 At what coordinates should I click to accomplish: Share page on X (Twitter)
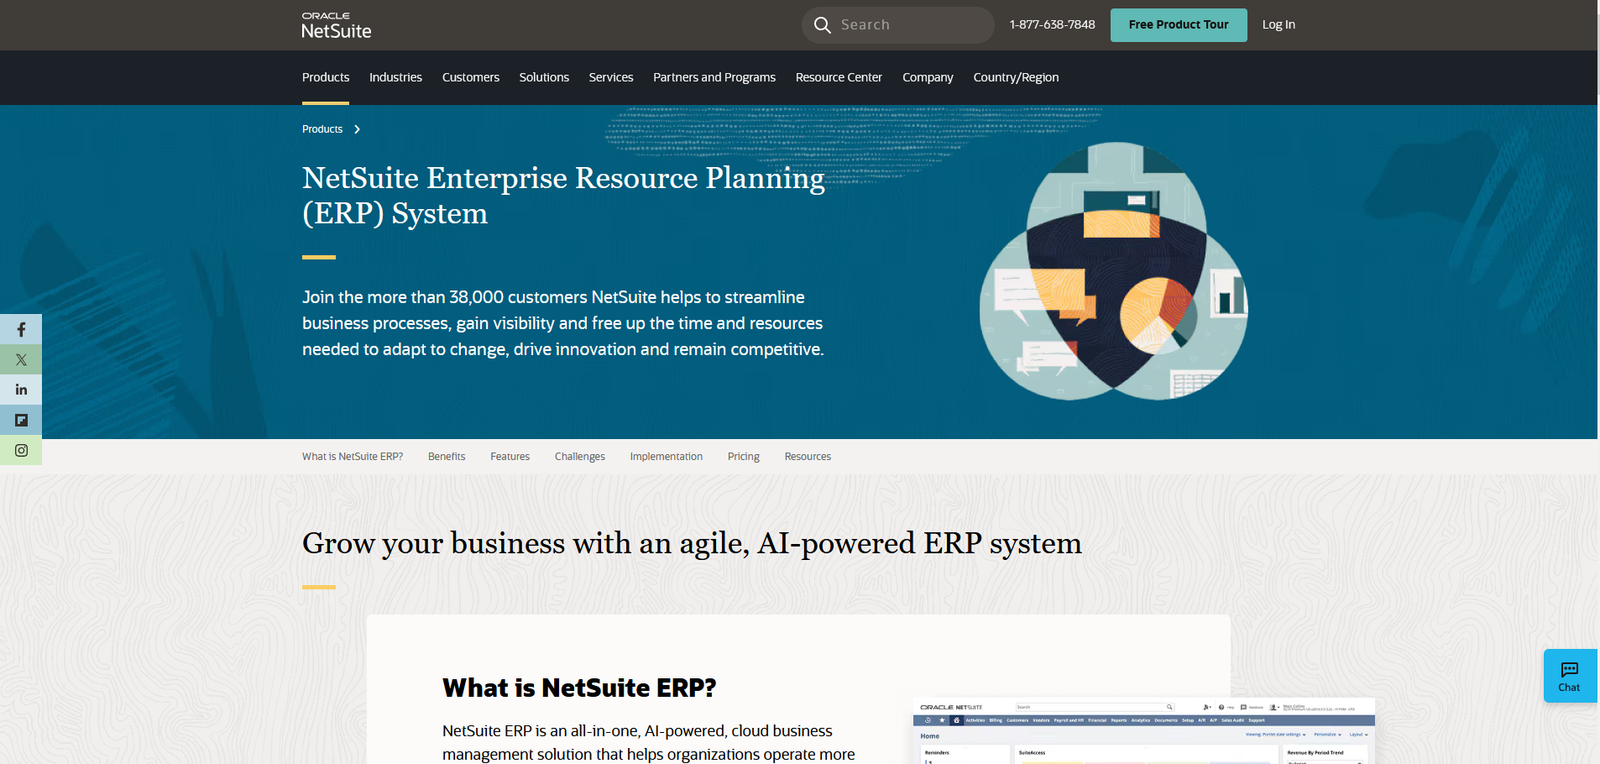click(21, 359)
